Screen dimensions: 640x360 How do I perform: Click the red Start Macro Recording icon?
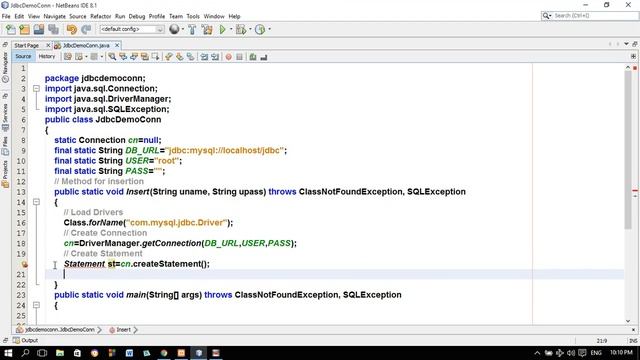229,57
